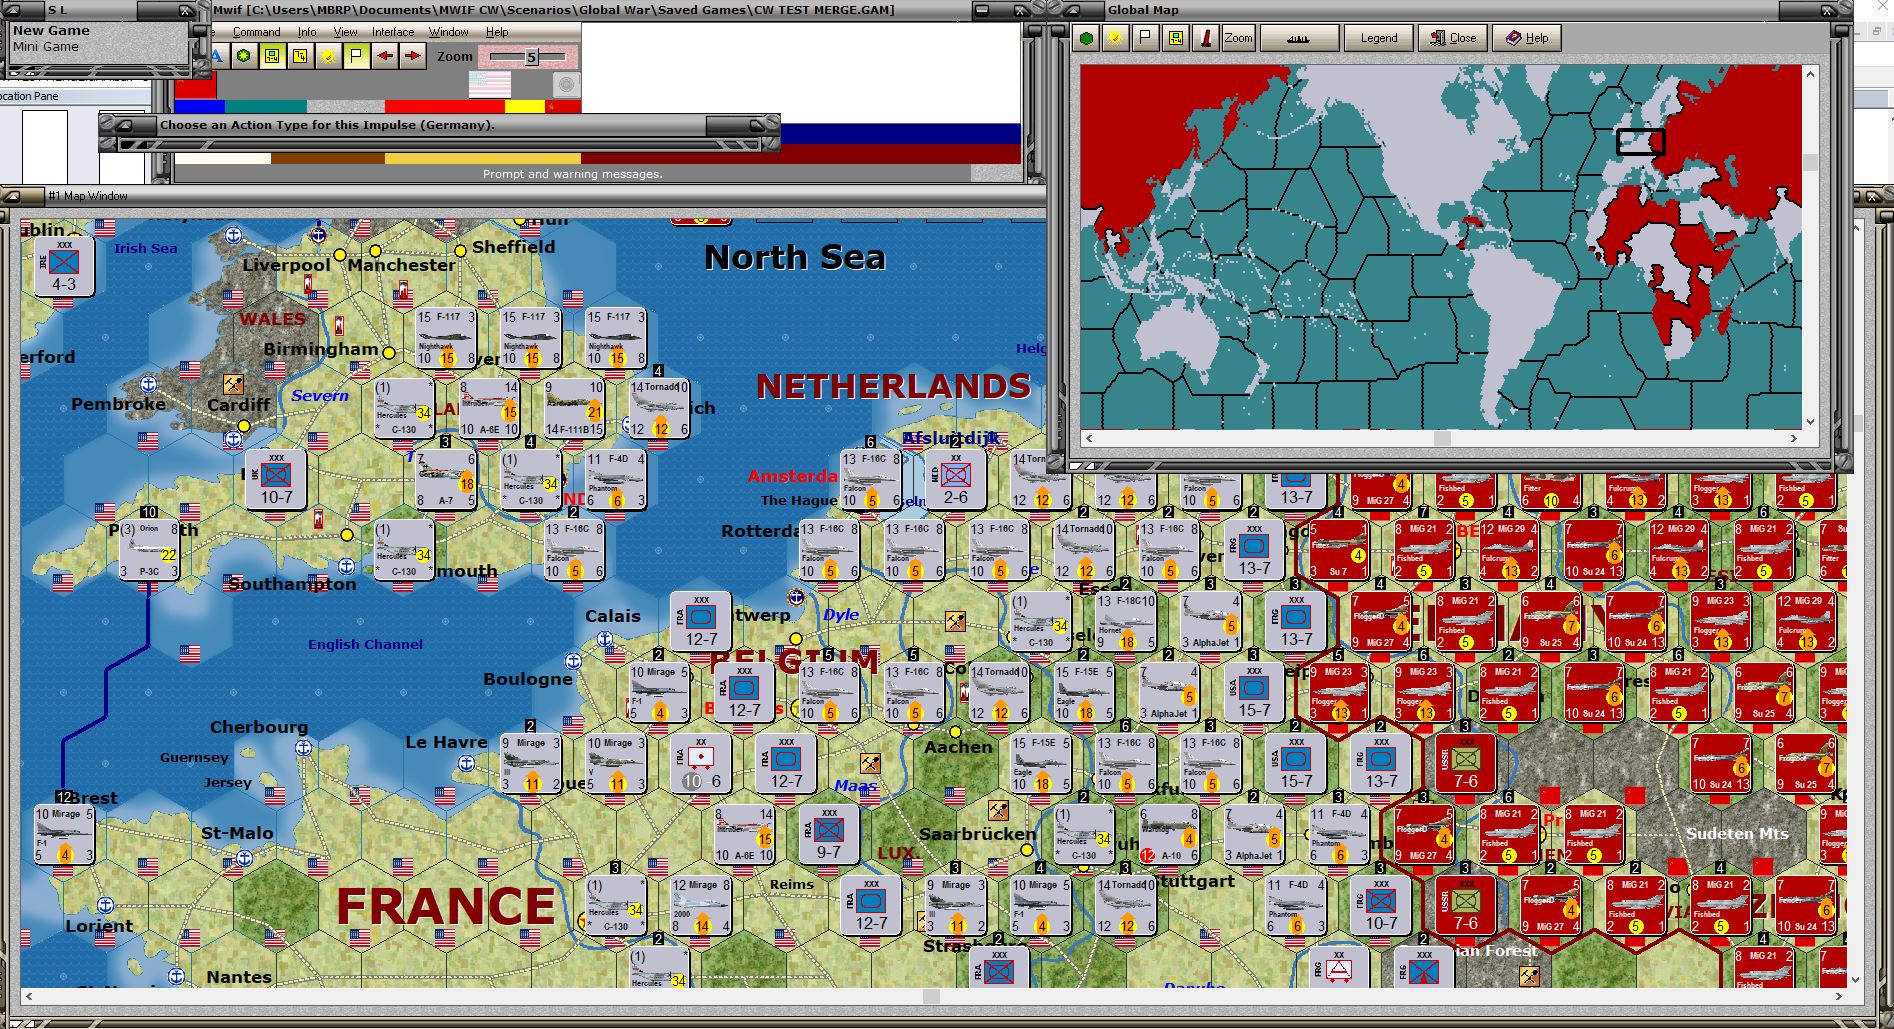Open the Window menu
Viewport: 1894px width, 1029px height.
coord(449,32)
